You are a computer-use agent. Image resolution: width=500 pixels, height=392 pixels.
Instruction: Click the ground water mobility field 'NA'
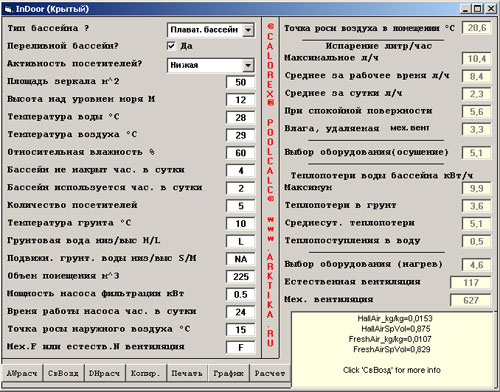click(241, 259)
